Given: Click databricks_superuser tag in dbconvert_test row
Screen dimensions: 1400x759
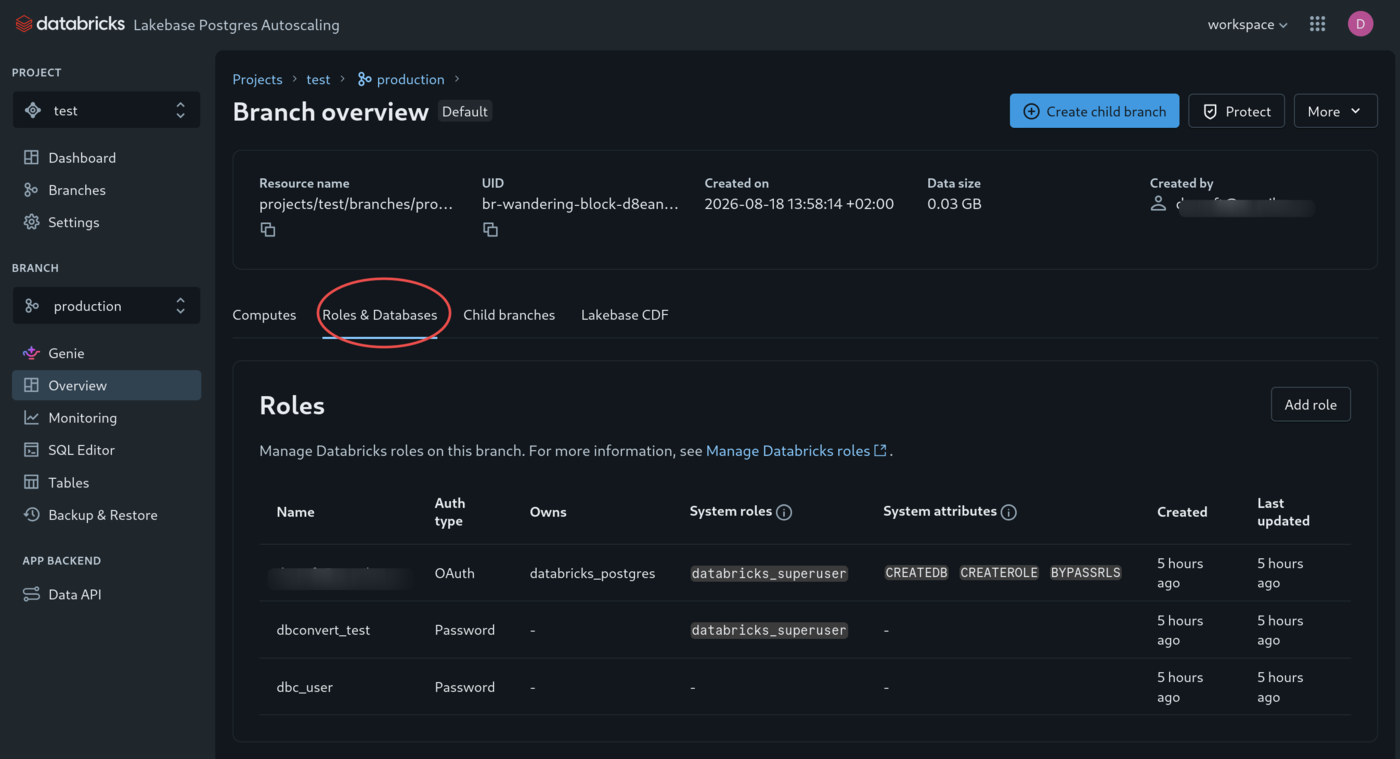Looking at the screenshot, I should (x=769, y=630).
